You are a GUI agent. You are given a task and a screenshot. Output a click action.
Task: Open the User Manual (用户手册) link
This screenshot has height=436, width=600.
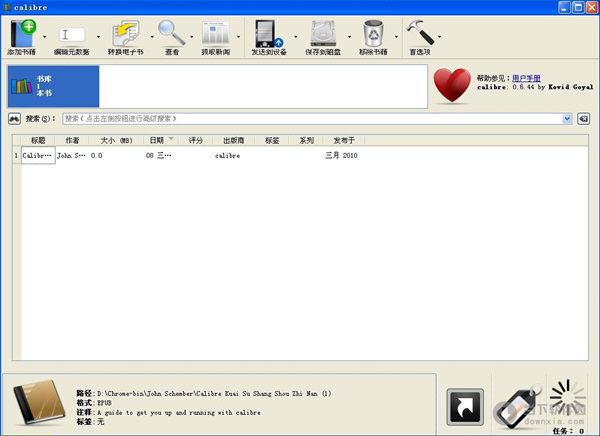coord(529,77)
